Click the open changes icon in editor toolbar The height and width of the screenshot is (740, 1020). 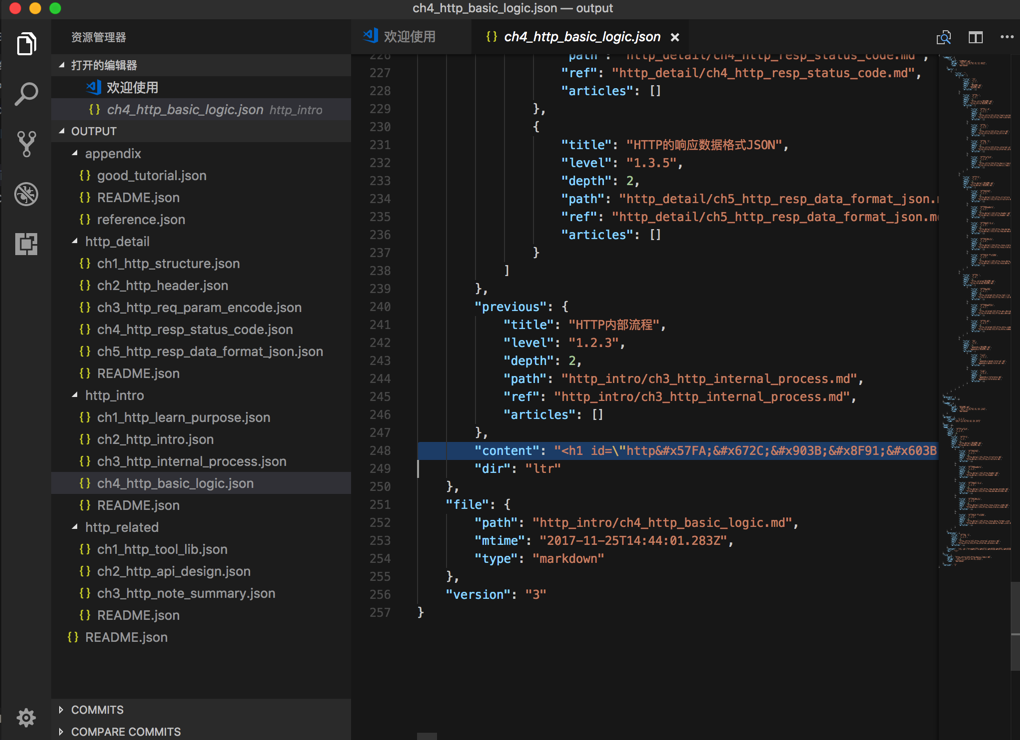943,37
